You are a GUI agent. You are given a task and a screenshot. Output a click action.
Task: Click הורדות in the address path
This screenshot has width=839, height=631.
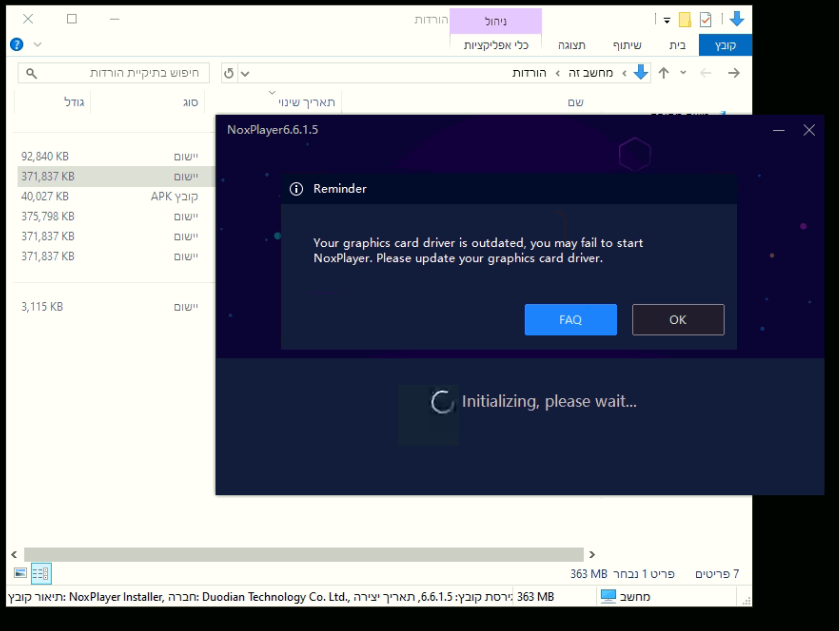tap(529, 73)
